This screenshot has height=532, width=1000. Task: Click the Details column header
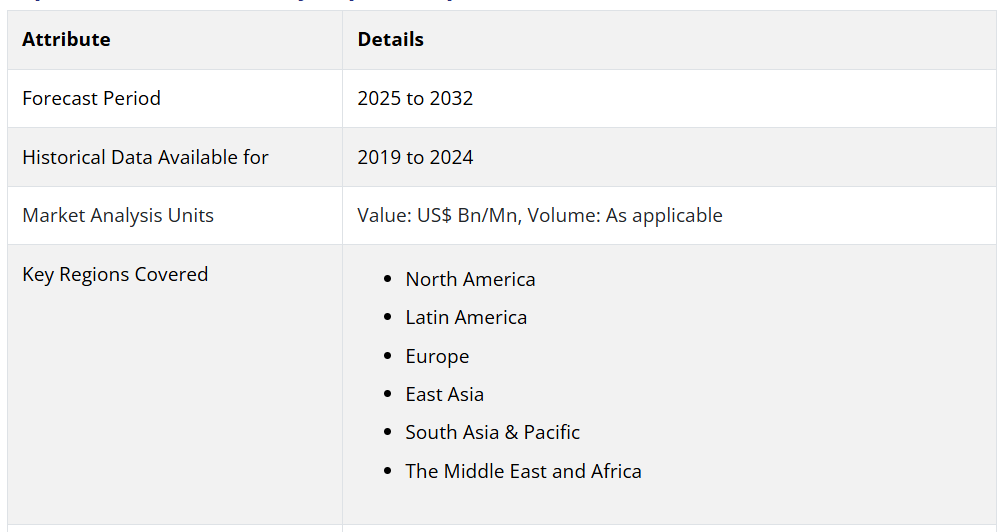[390, 40]
